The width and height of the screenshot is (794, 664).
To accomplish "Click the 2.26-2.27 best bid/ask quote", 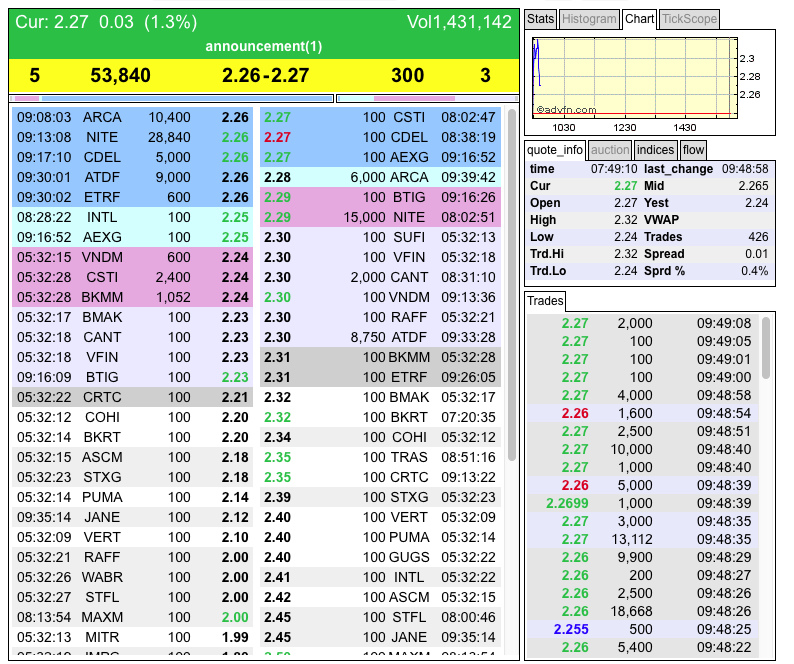I will [x=265, y=75].
